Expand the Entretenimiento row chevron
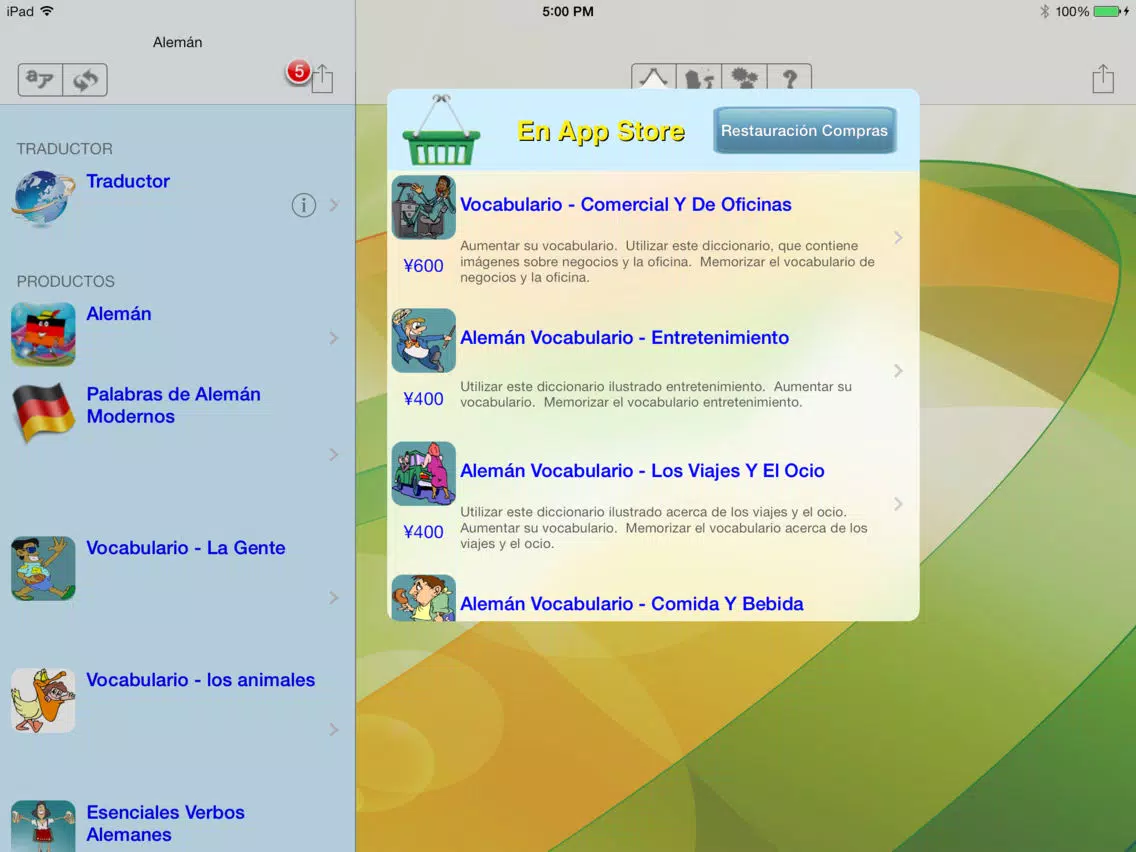The width and height of the screenshot is (1136, 852). coord(898,371)
